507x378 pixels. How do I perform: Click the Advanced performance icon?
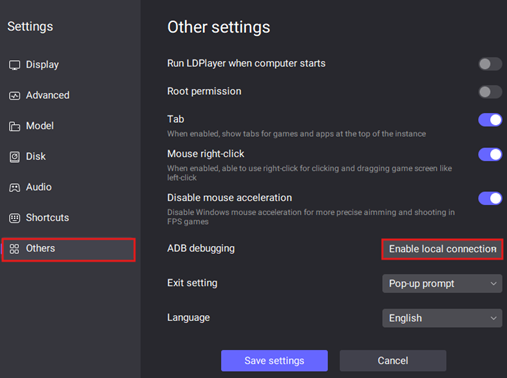[x=14, y=96]
